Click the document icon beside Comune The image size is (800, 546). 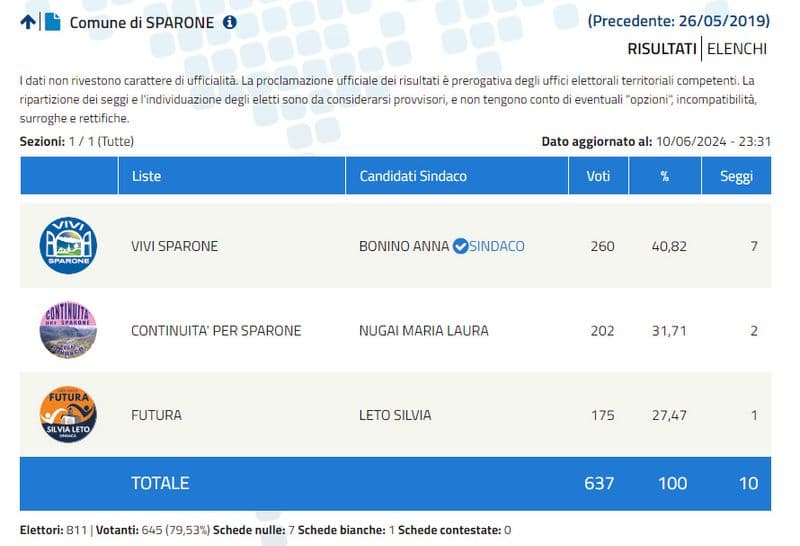(x=52, y=22)
